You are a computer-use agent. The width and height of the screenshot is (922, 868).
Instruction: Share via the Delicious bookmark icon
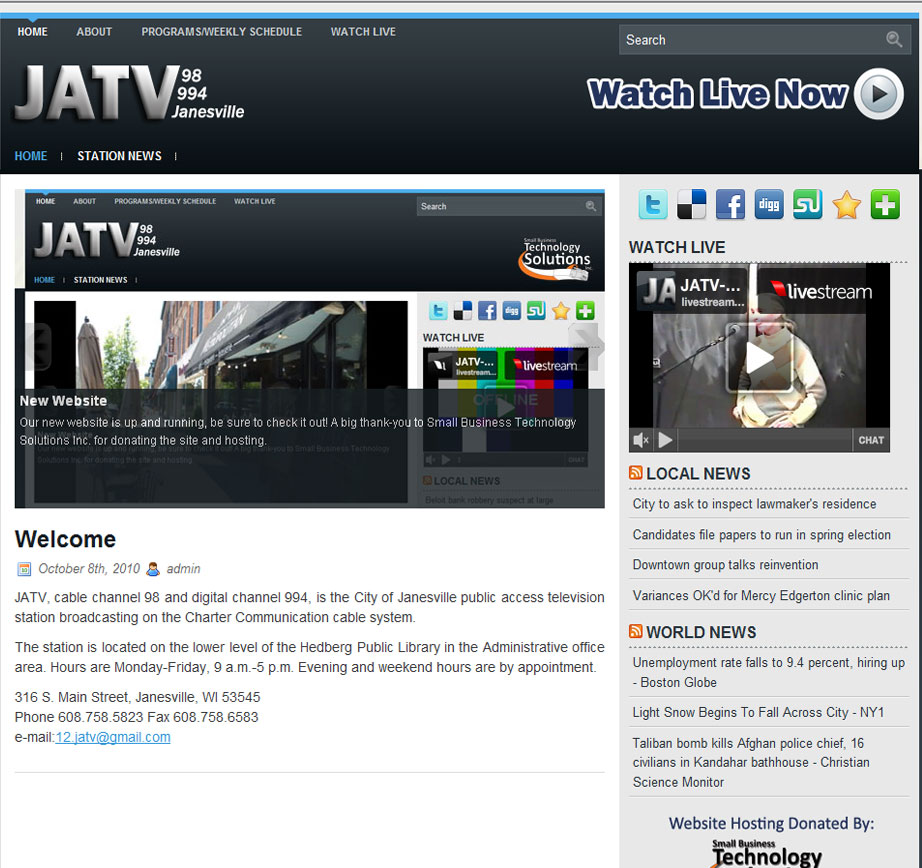coord(692,205)
